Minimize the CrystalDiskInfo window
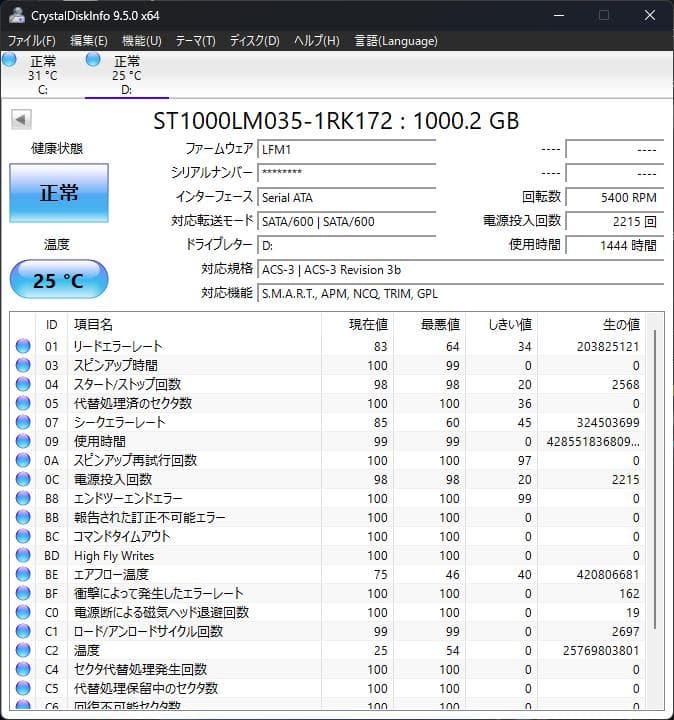The image size is (674, 720). click(559, 15)
